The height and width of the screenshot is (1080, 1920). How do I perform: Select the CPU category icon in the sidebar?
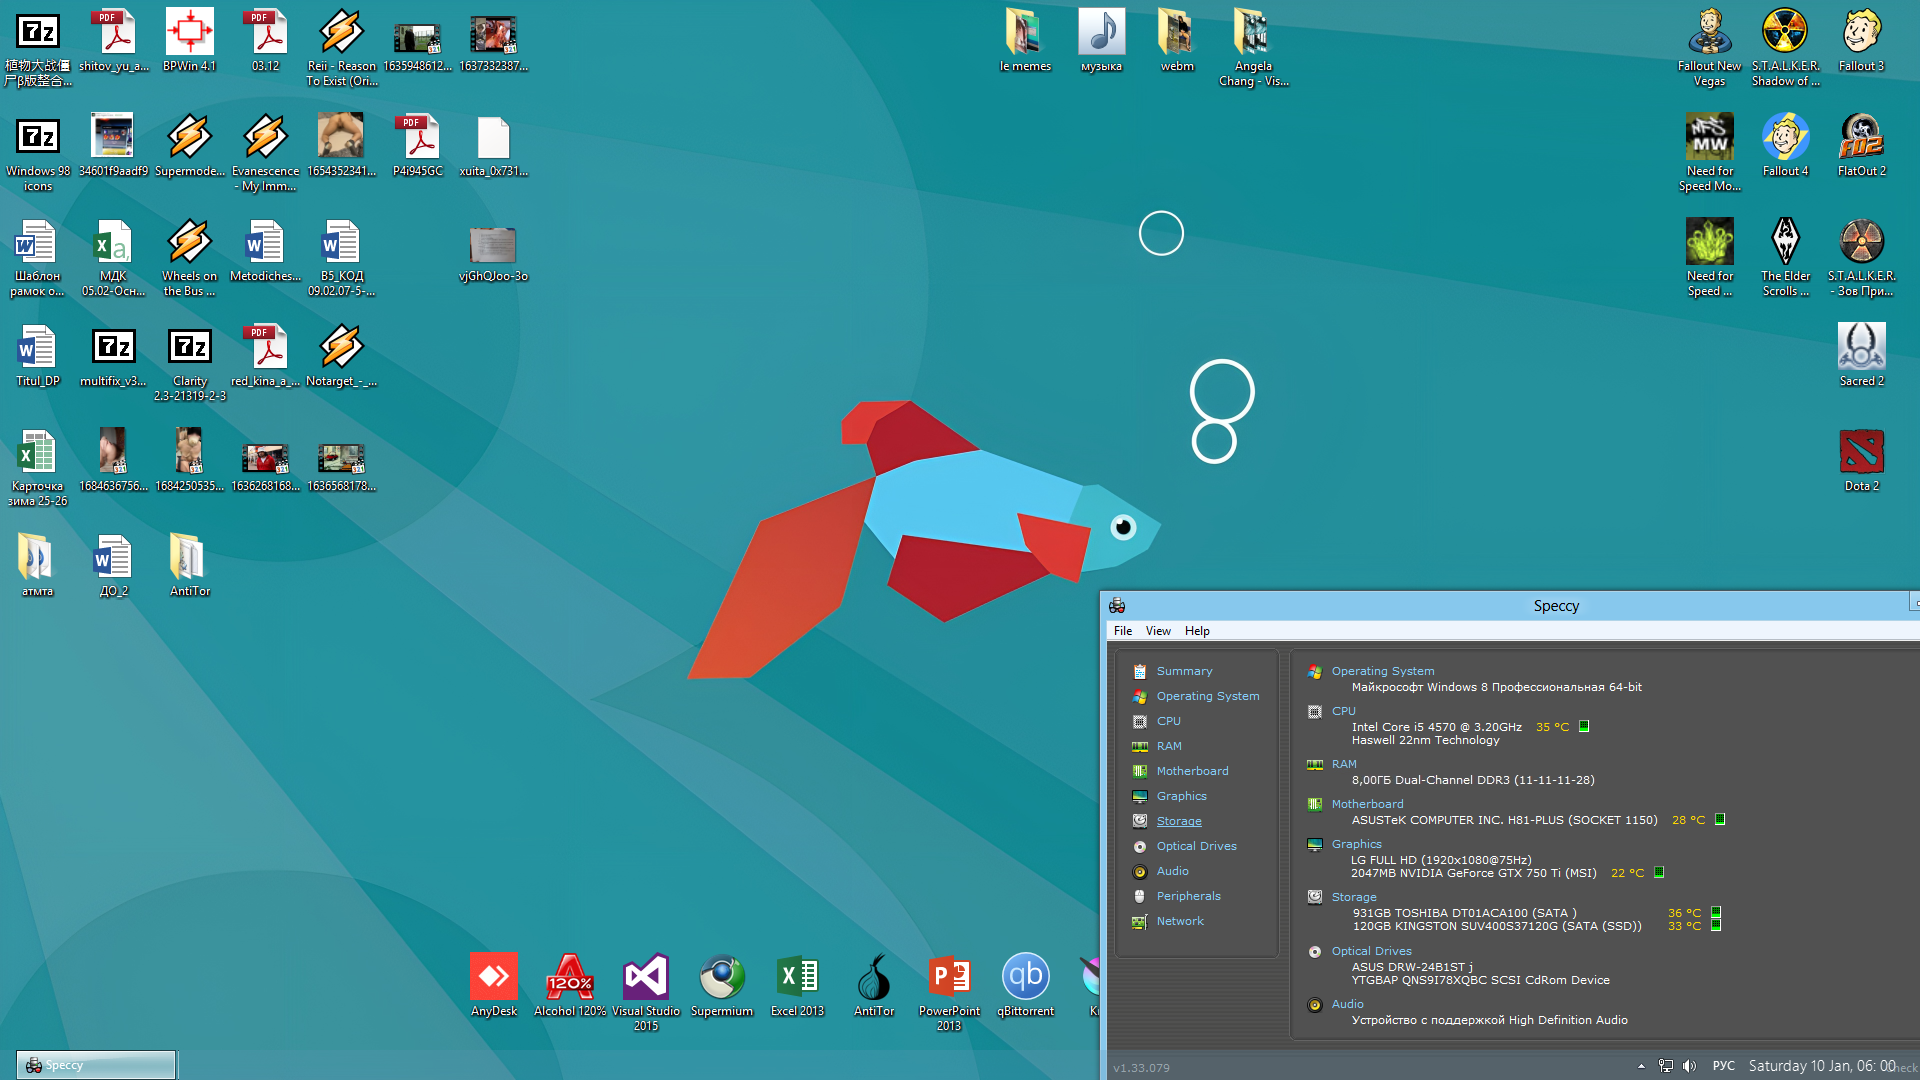[1139, 721]
